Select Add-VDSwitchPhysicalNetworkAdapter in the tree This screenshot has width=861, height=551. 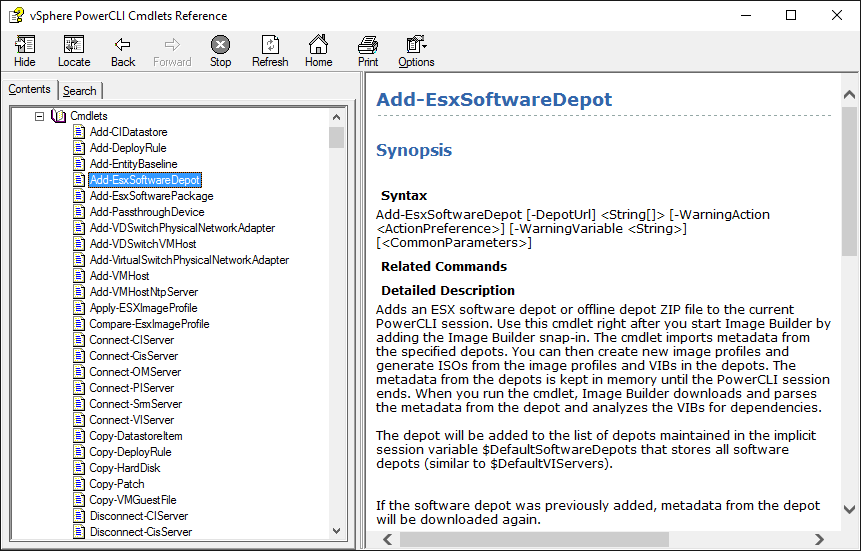[182, 227]
